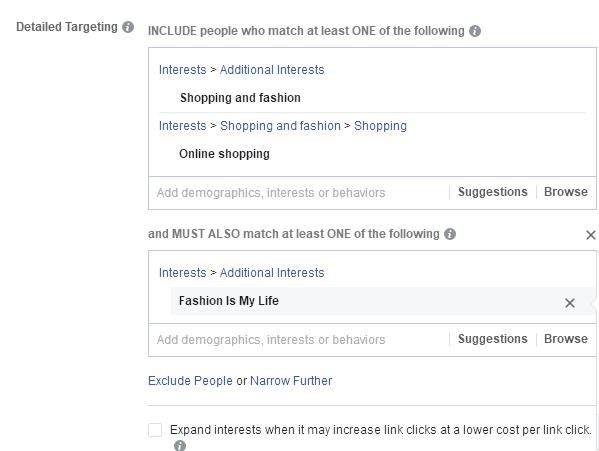Click Additional Interests breadcrumb in first box
The image size is (599, 451).
(x=272, y=70)
